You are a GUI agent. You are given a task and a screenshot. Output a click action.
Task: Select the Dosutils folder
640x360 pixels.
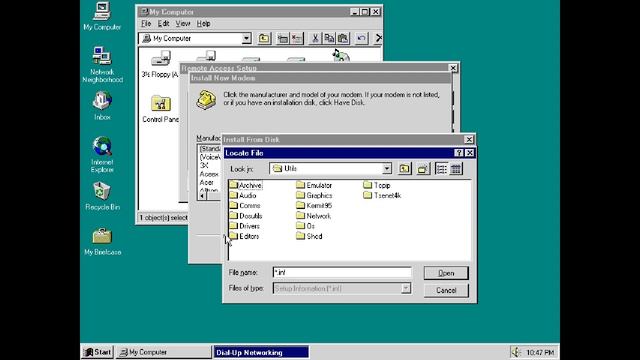tap(246, 216)
